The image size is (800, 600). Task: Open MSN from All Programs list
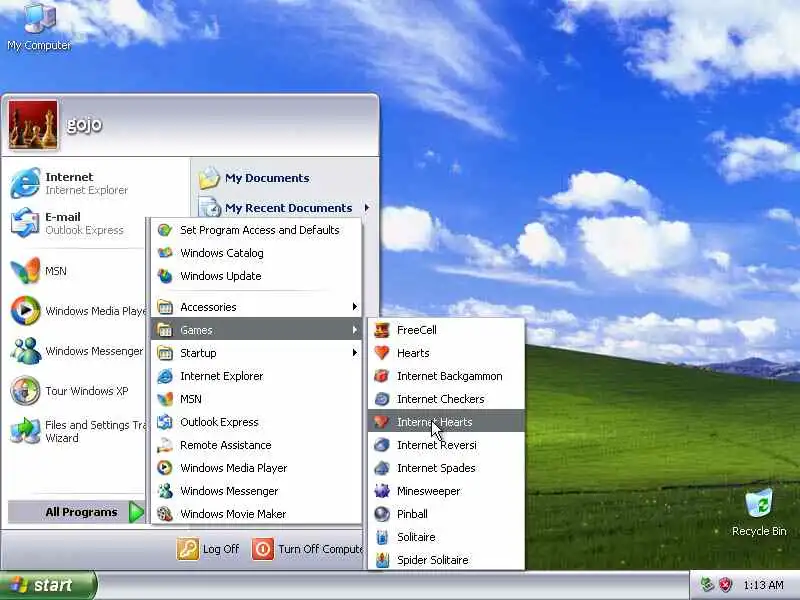(x=257, y=399)
